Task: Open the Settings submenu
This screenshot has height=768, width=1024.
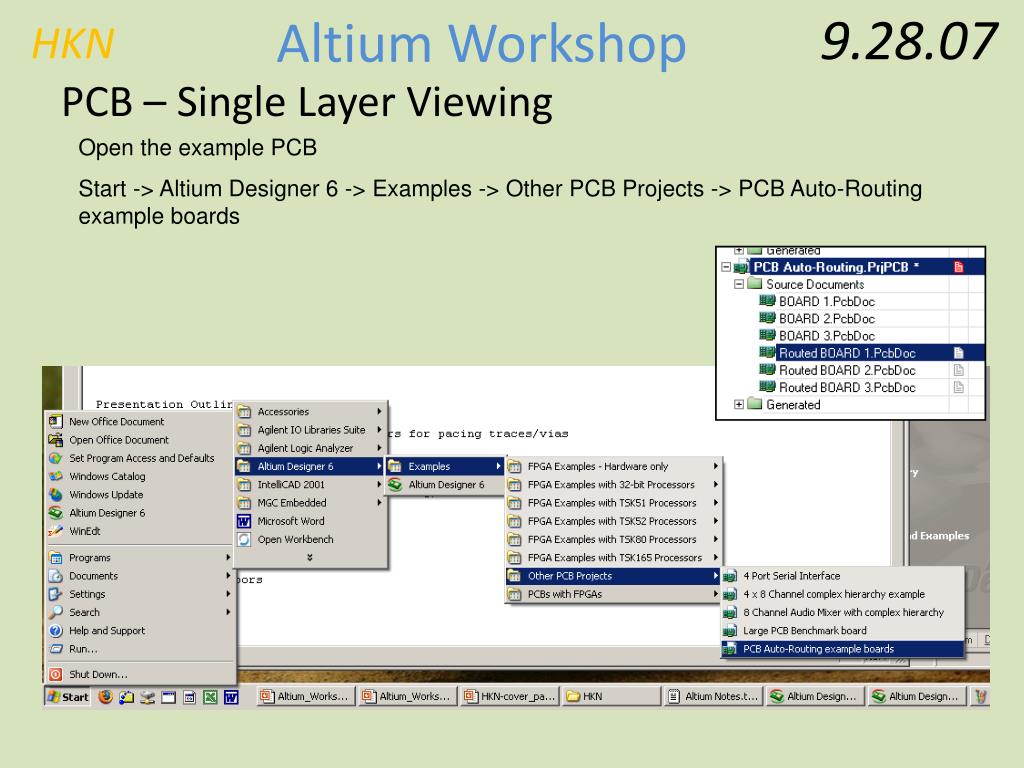Action: pos(140,594)
